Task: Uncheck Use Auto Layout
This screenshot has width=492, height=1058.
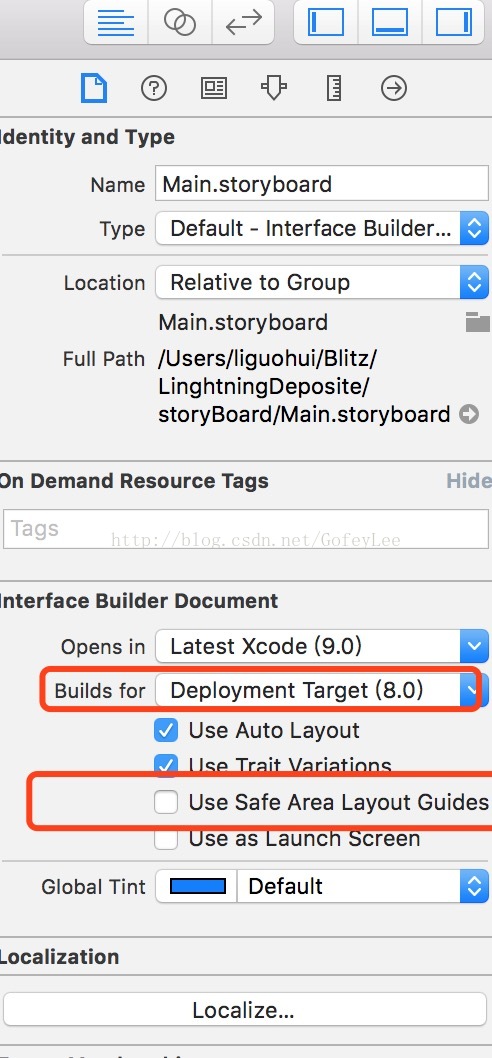Action: click(166, 730)
